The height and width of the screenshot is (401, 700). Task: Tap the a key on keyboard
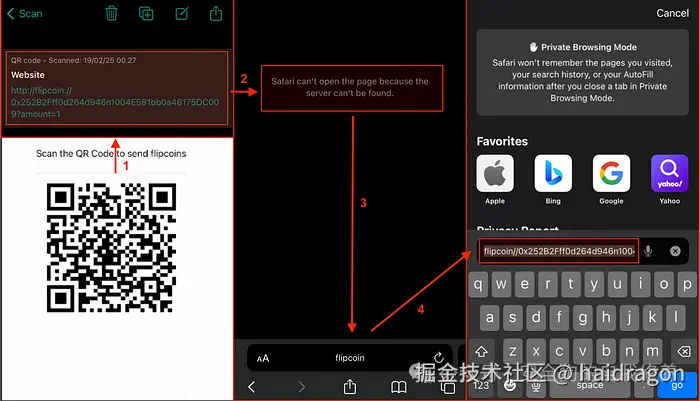489,317
